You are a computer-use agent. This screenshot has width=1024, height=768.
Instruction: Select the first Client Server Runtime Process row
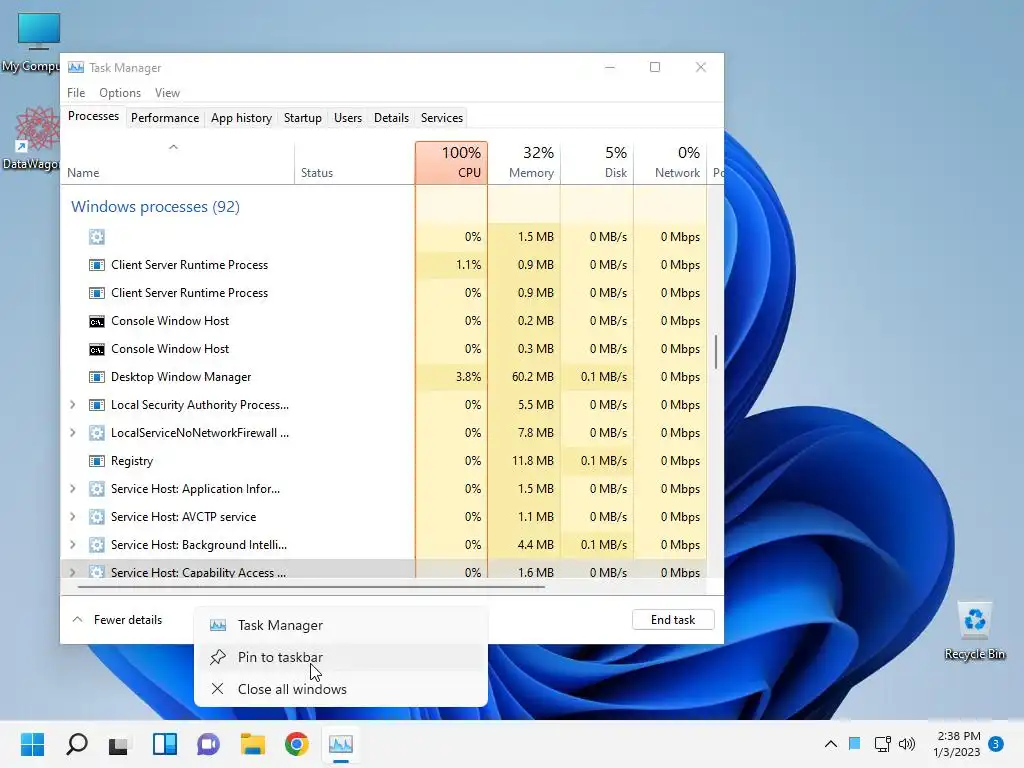click(384, 264)
